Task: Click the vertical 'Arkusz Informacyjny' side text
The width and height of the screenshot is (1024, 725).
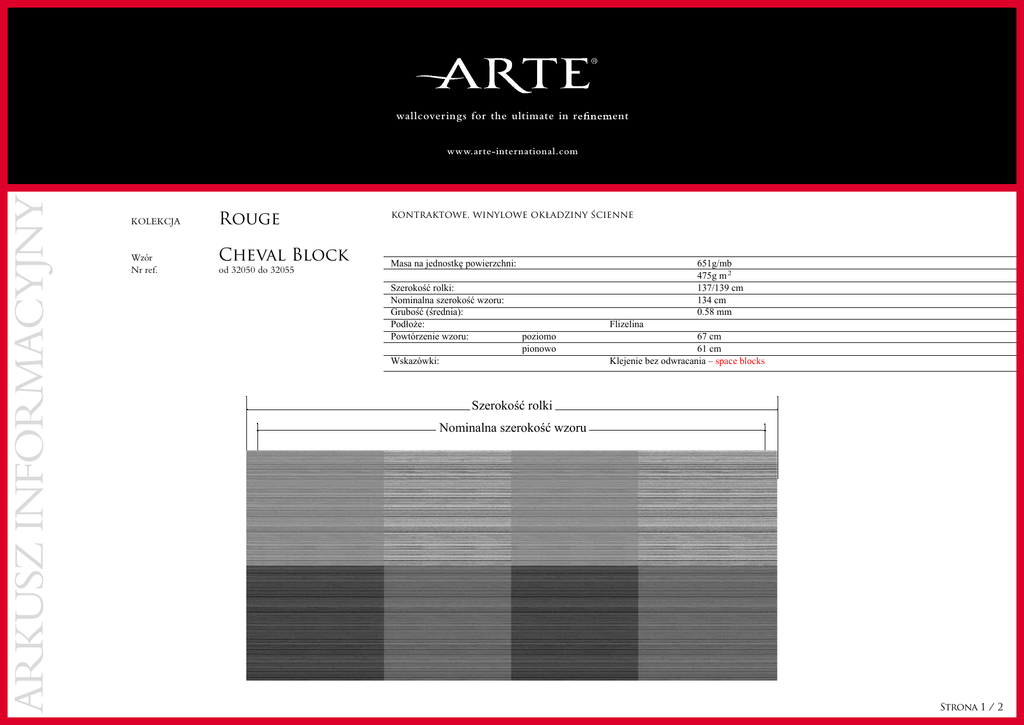Action: [x=30, y=455]
